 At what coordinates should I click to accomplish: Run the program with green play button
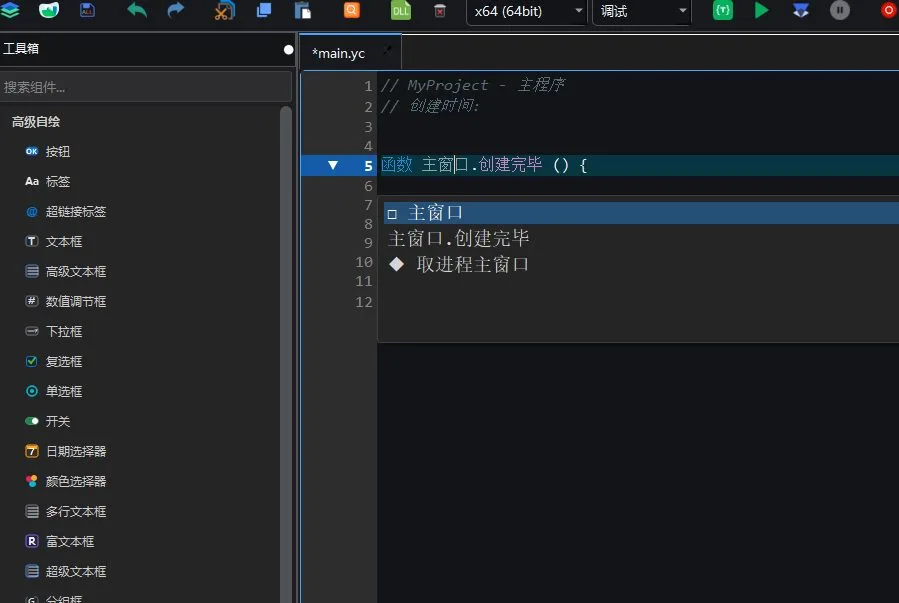[x=761, y=10]
